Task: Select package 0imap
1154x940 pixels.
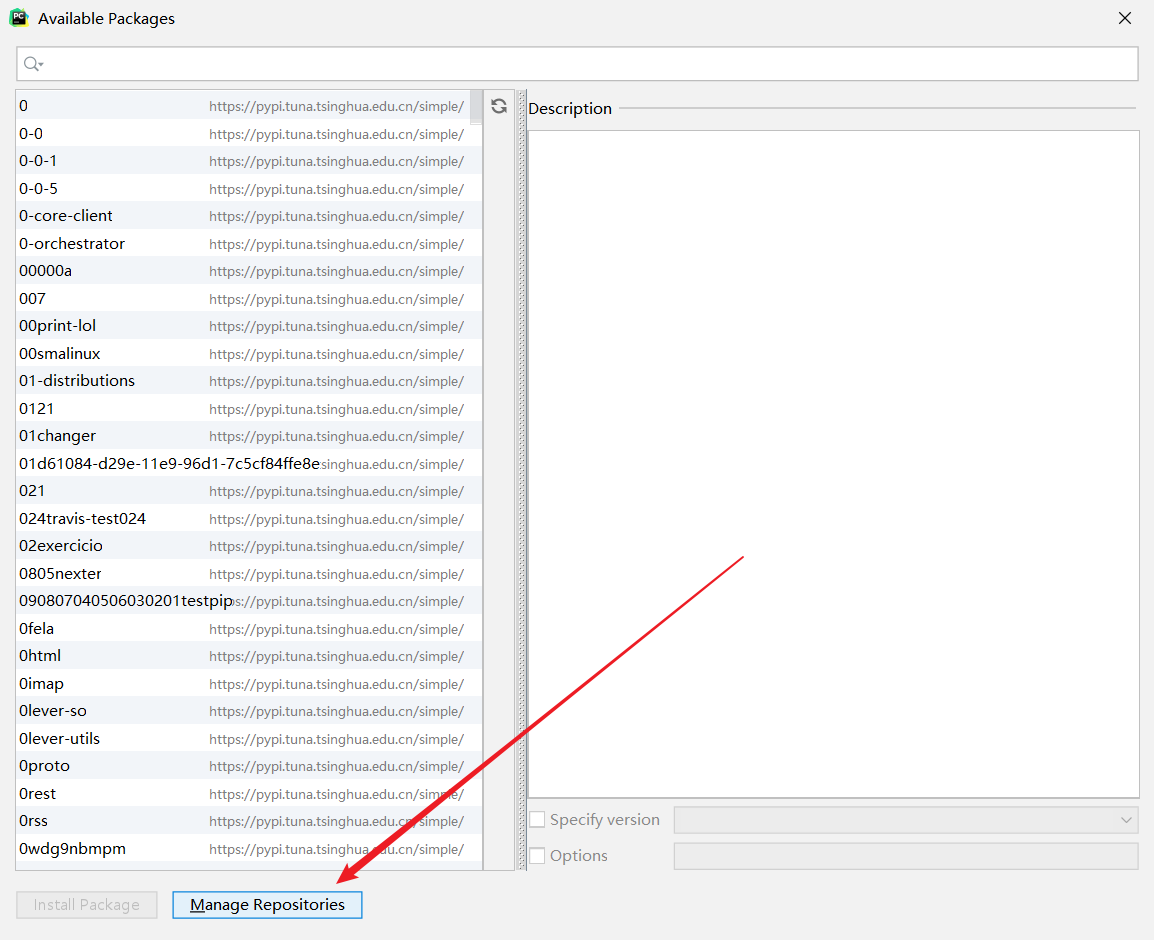Action: 249,683
